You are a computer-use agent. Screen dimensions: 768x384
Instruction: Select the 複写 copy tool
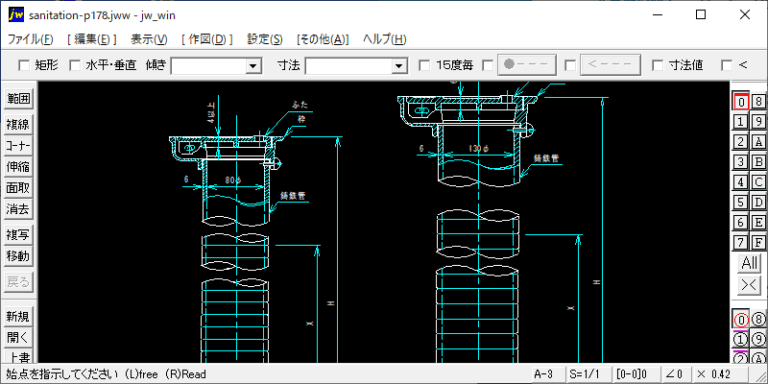pos(18,235)
